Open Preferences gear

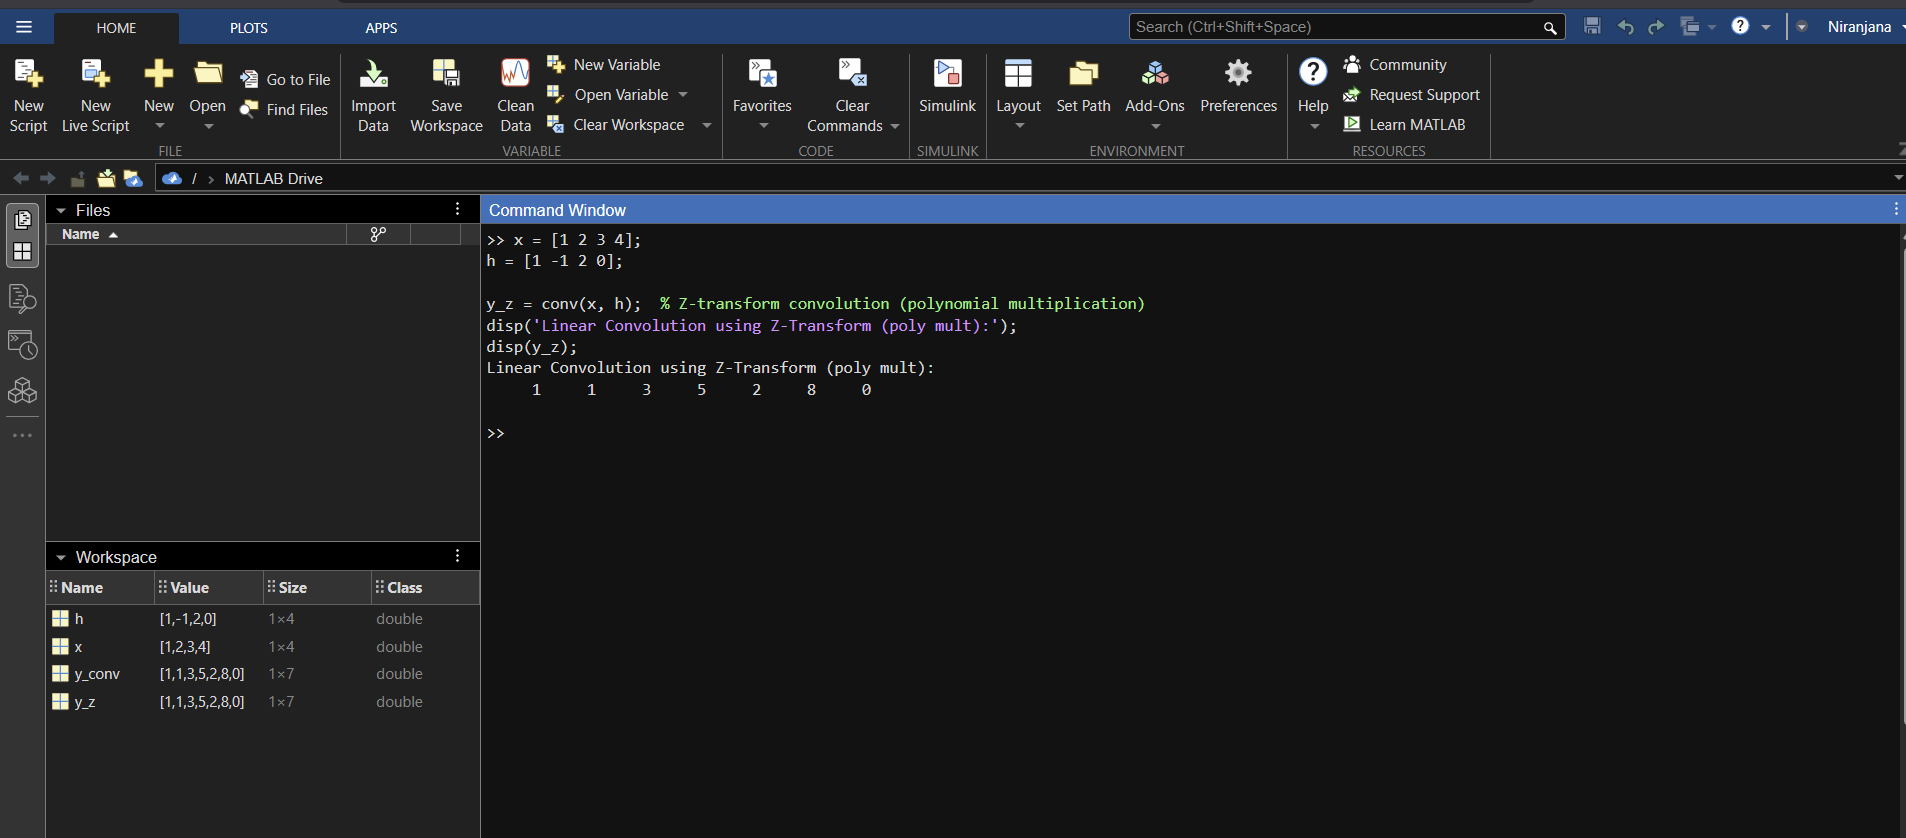pyautogui.click(x=1238, y=72)
